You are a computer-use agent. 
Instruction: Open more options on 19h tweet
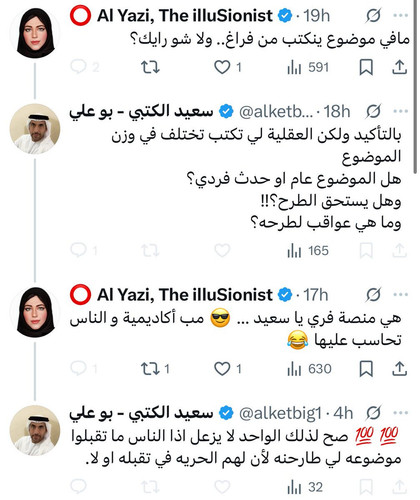(401, 16)
